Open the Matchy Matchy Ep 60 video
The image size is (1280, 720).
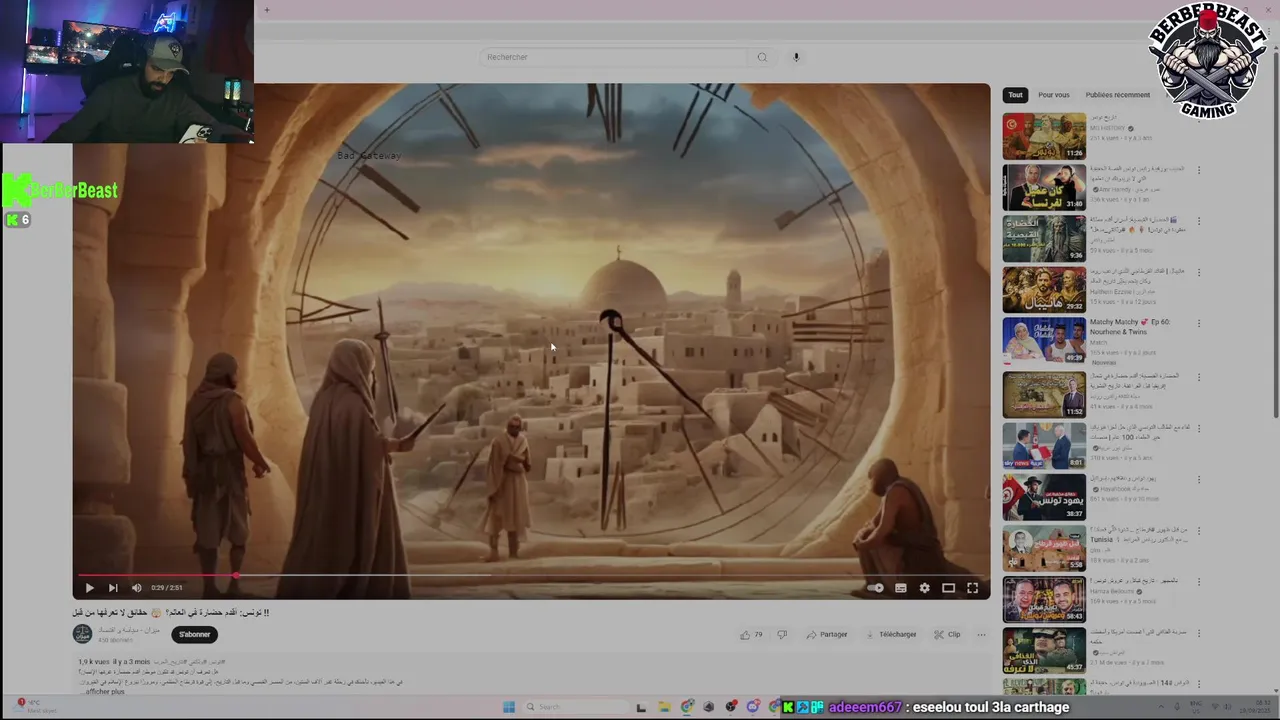tap(1044, 340)
